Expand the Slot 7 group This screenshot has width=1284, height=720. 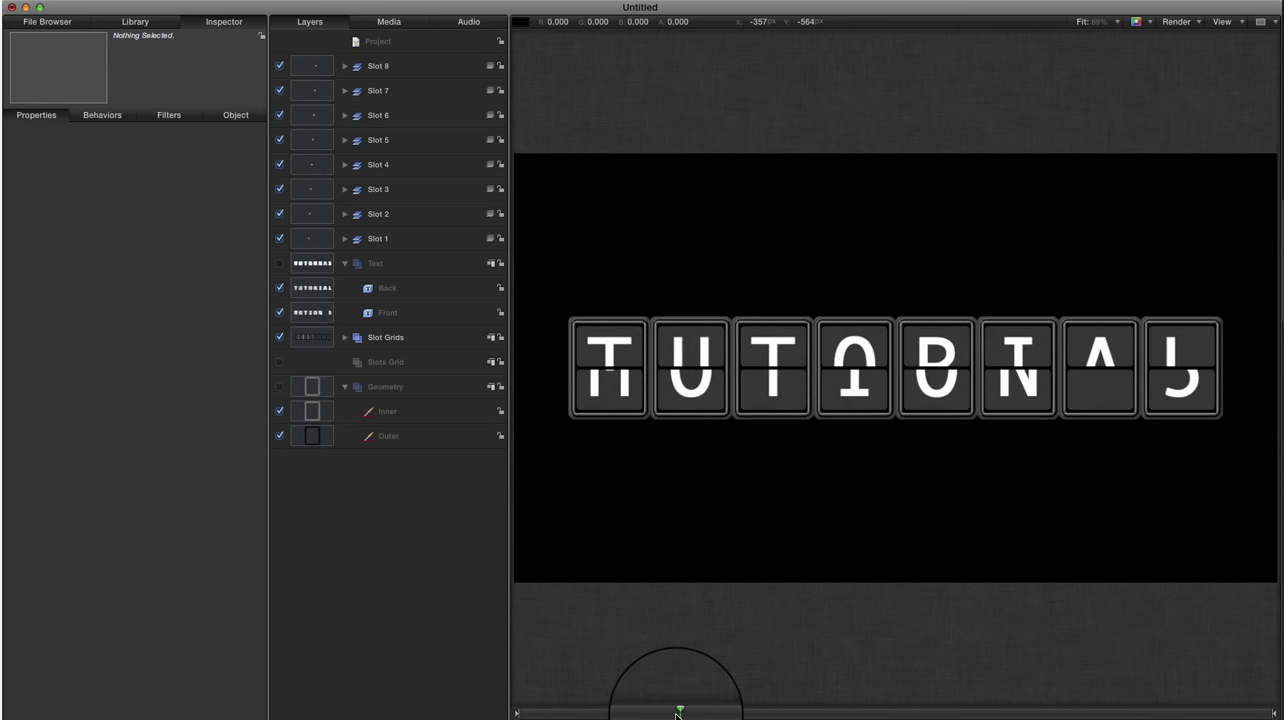coord(345,91)
